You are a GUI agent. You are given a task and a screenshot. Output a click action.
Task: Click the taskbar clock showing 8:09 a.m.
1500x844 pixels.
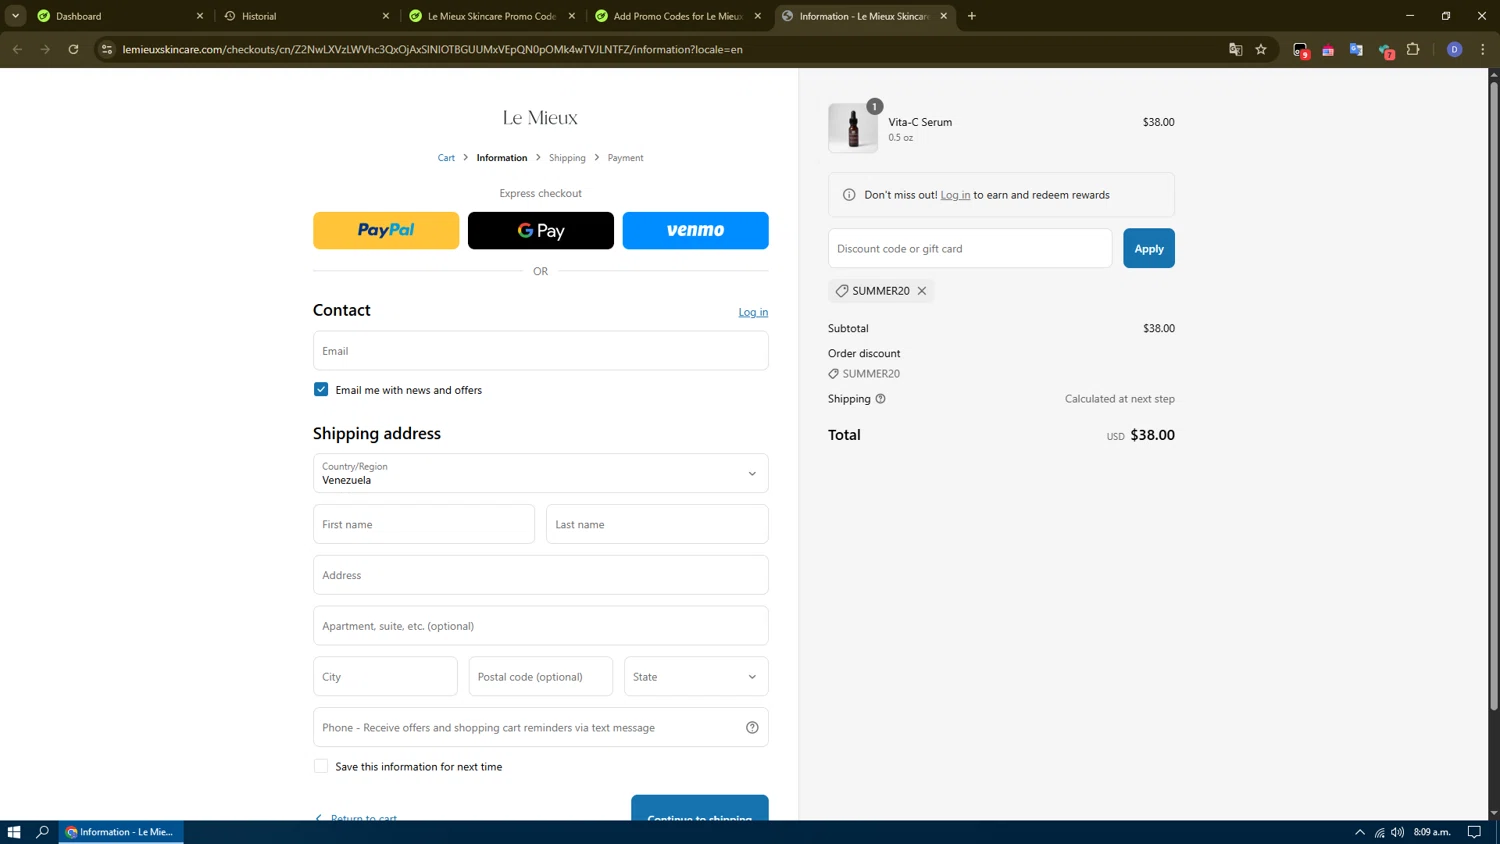[1432, 832]
